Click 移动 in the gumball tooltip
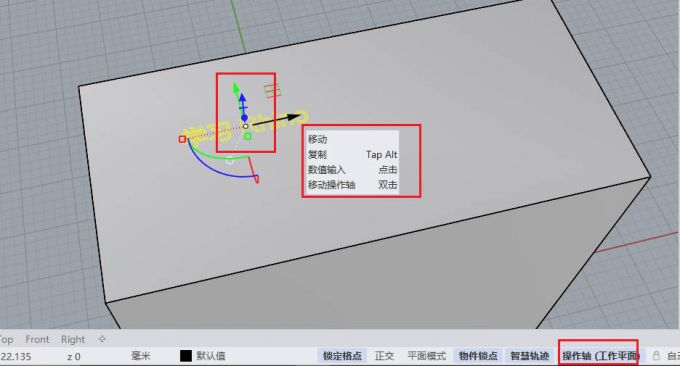680x366 pixels. 317,139
